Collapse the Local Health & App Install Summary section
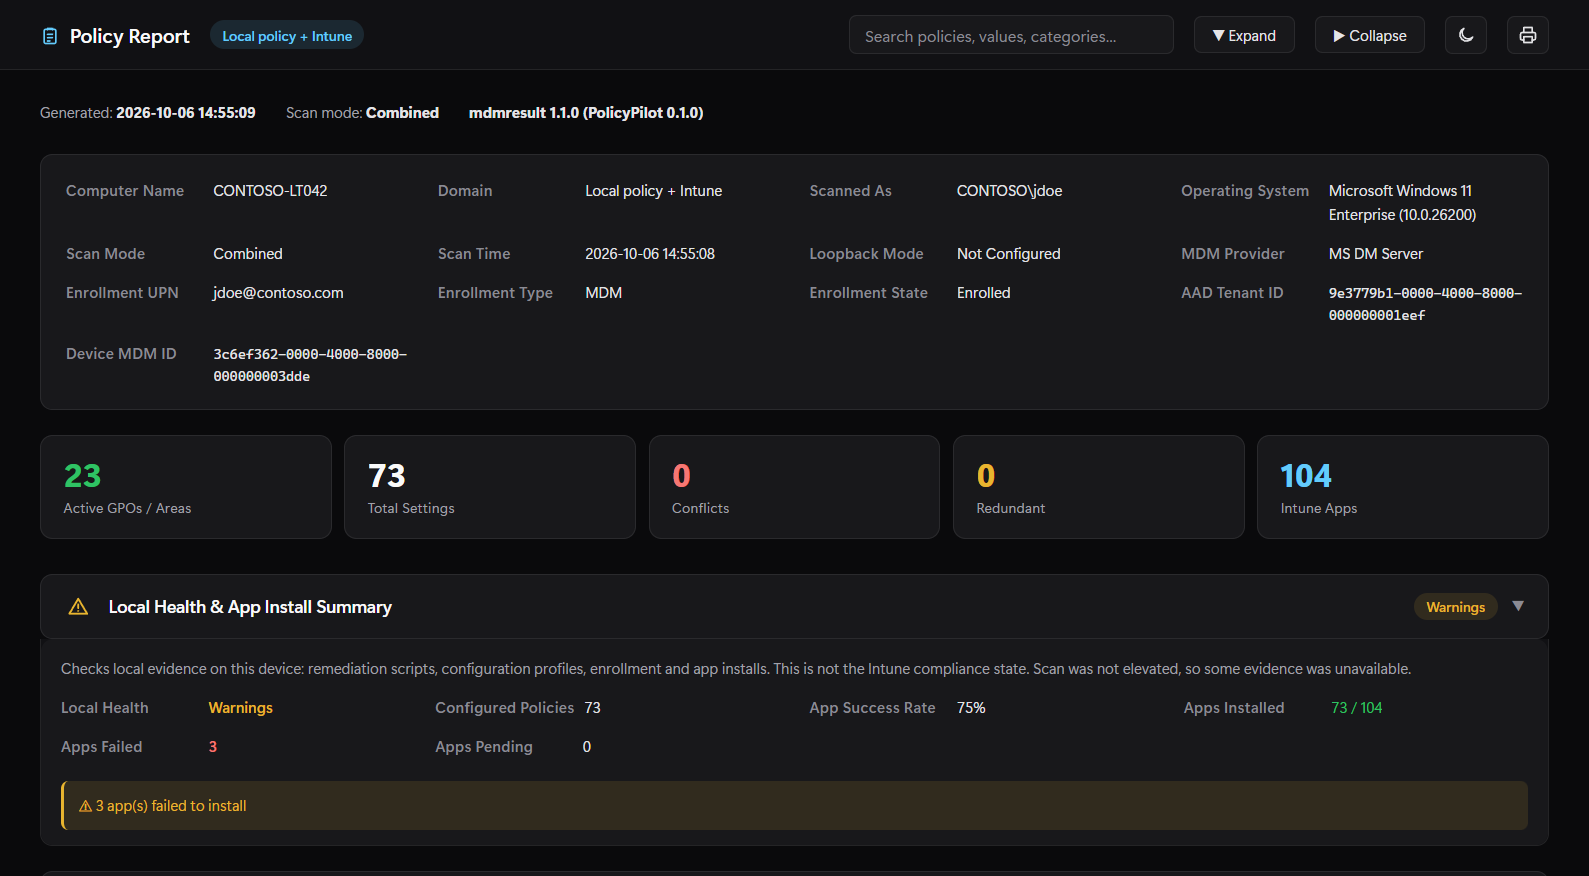 tap(1518, 606)
